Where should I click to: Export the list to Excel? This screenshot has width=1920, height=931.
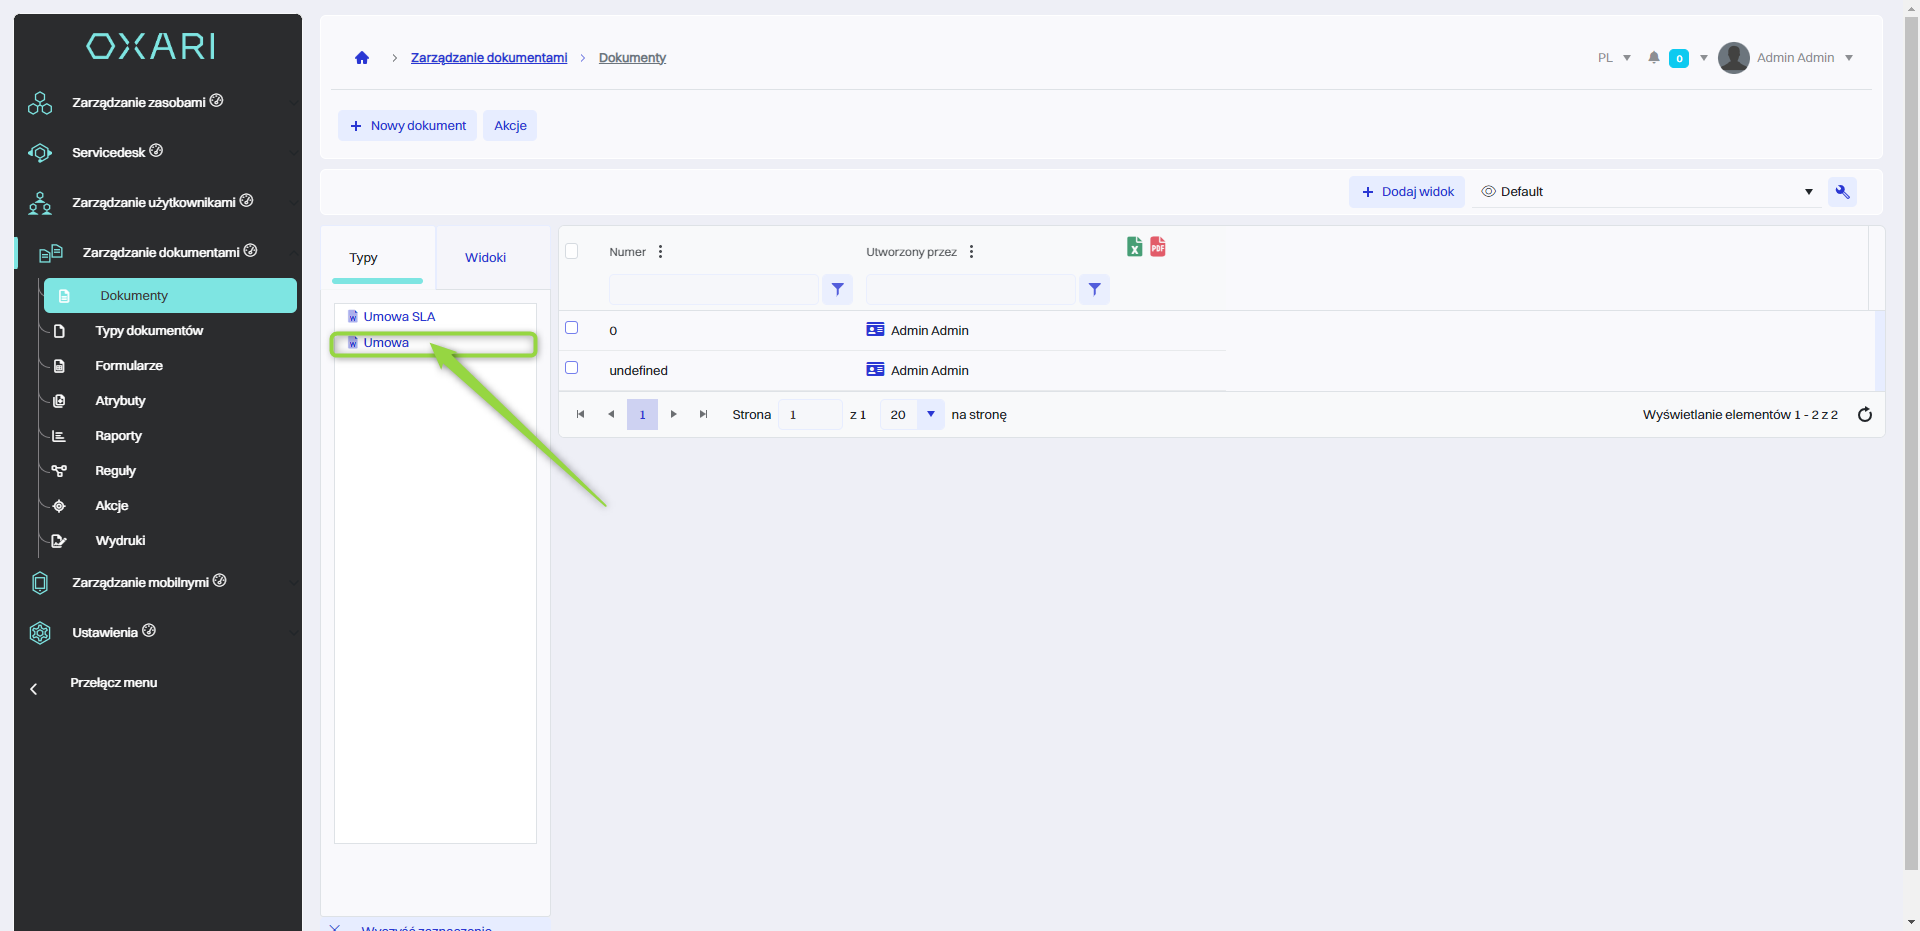coord(1134,247)
